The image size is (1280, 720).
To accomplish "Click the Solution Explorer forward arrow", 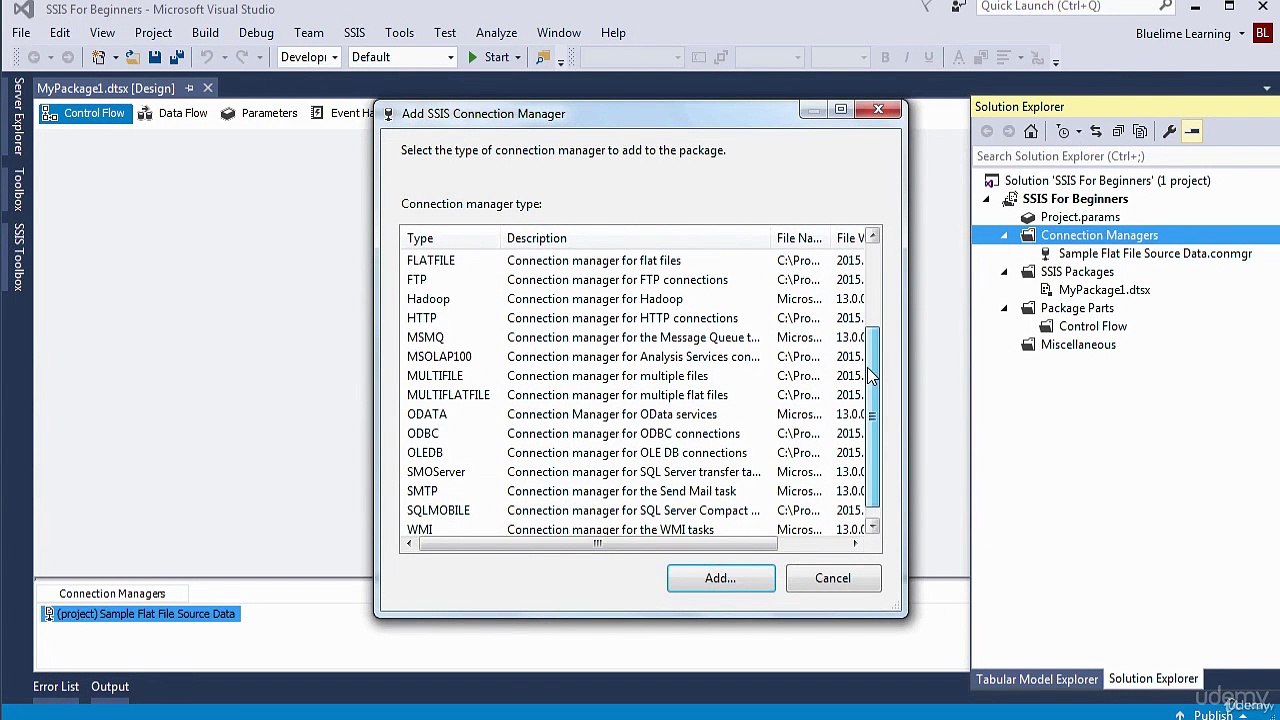I will pyautogui.click(x=1009, y=131).
